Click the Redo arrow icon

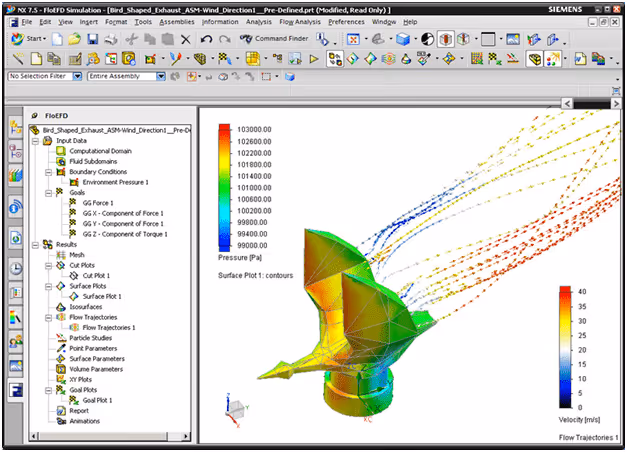point(225,39)
